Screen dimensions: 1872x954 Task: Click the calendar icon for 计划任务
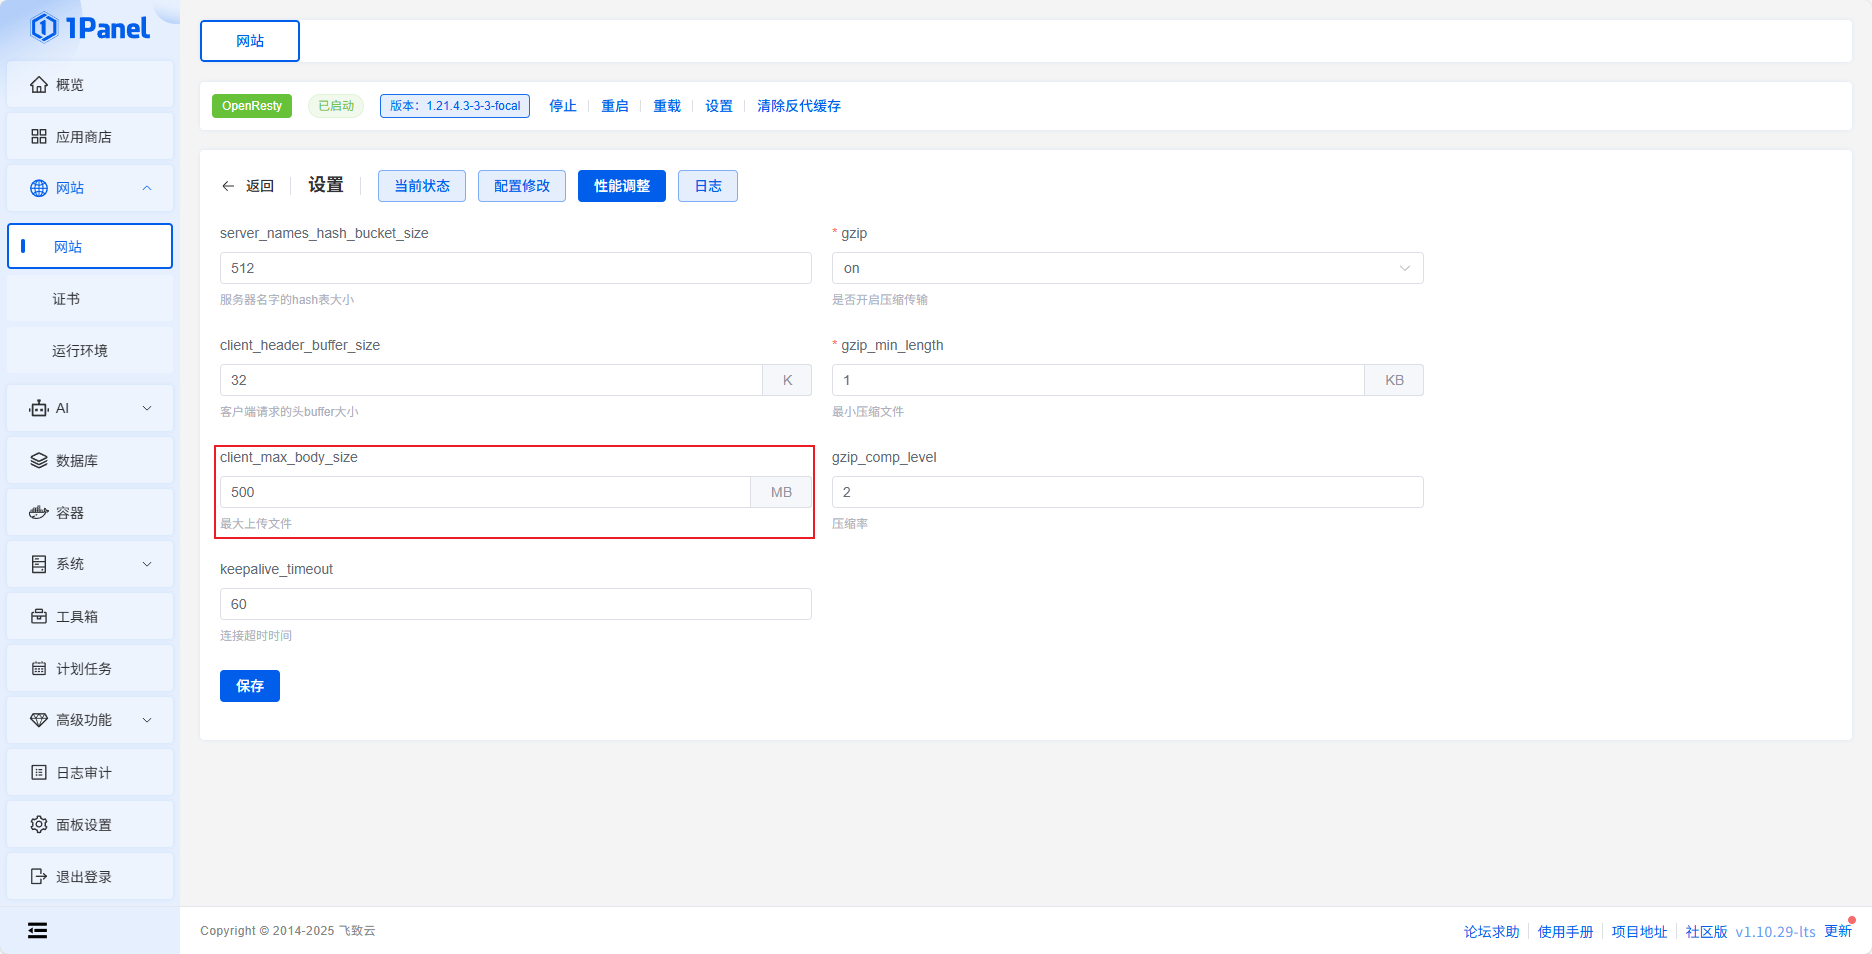[39, 669]
